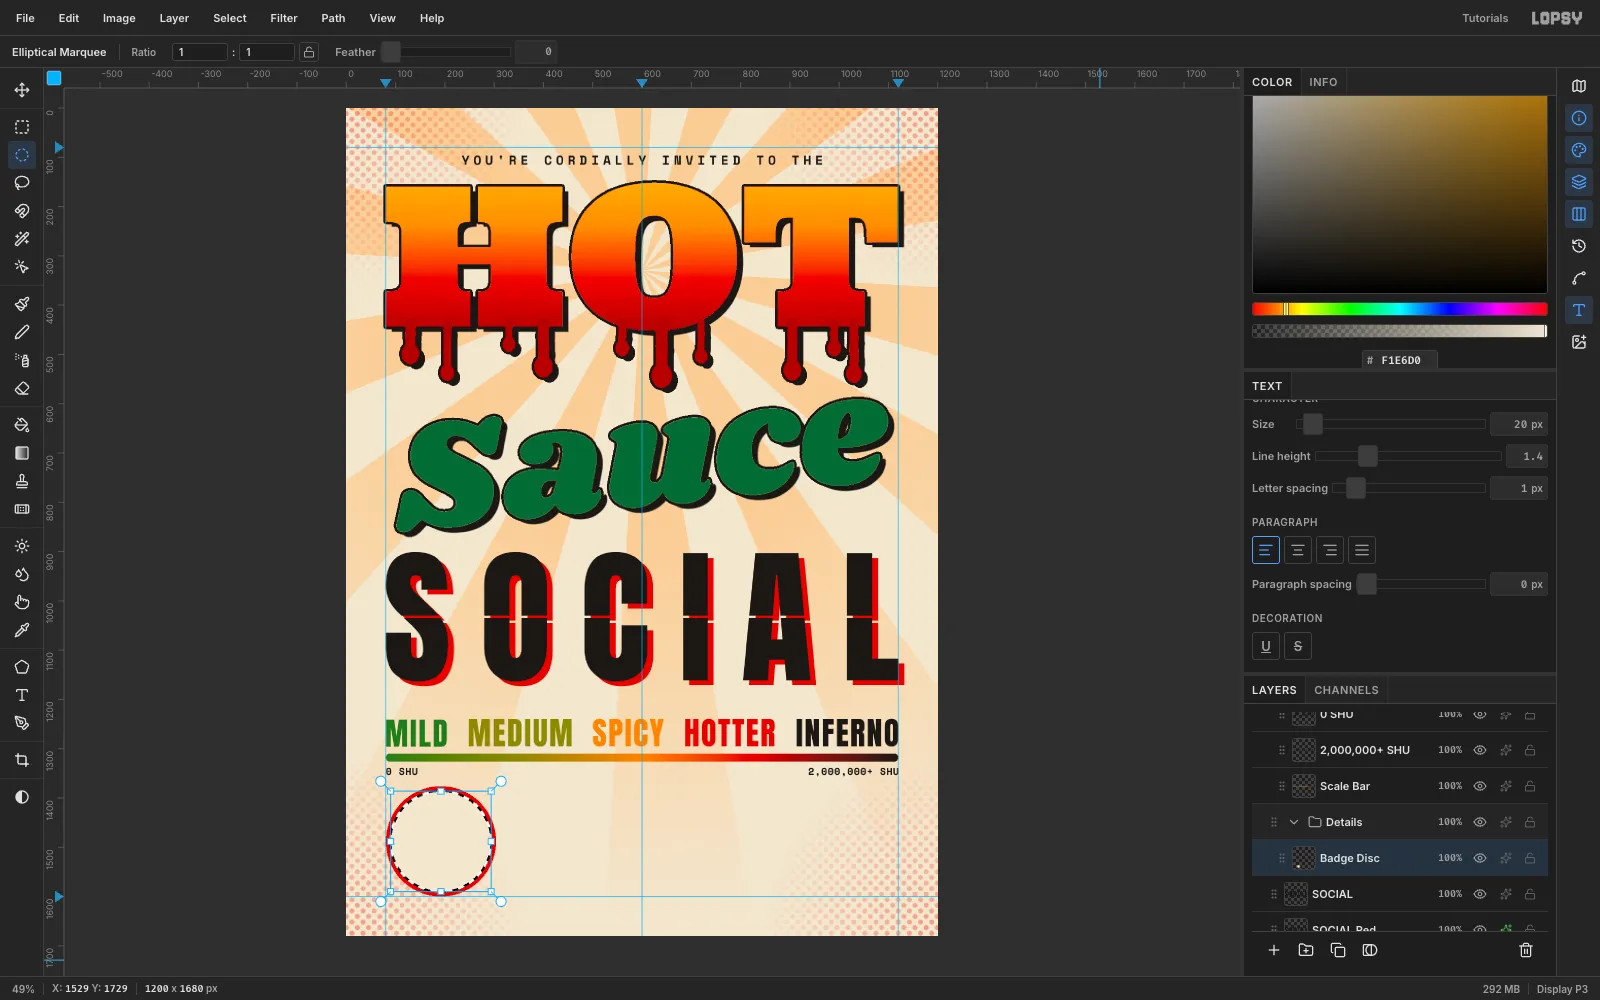The width and height of the screenshot is (1600, 1000).
Task: Select the Pen tool
Action: click(22, 723)
